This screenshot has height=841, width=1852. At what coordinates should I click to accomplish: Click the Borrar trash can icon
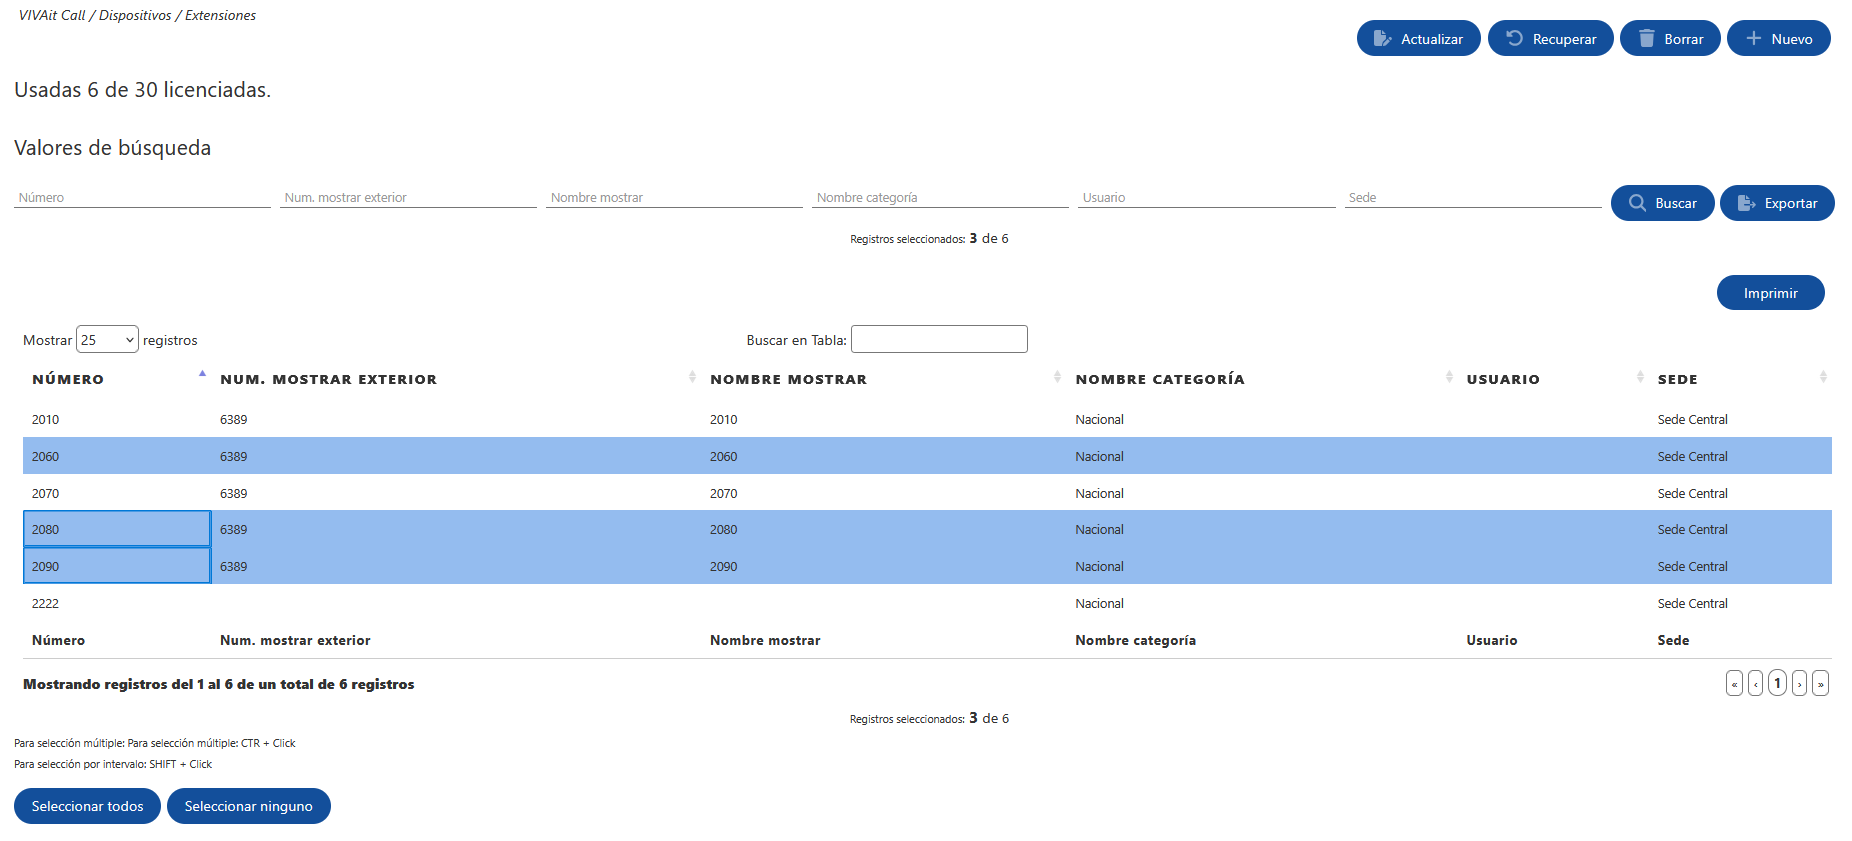tap(1646, 38)
